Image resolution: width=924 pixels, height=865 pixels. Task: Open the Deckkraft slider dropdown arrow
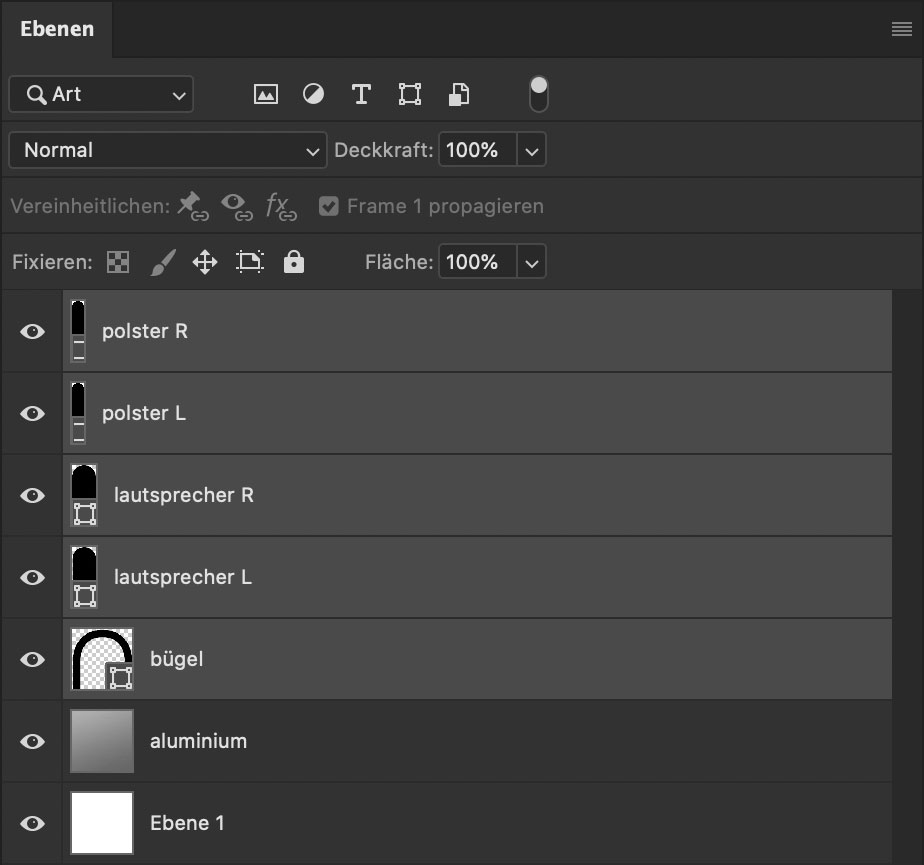pyautogui.click(x=532, y=150)
